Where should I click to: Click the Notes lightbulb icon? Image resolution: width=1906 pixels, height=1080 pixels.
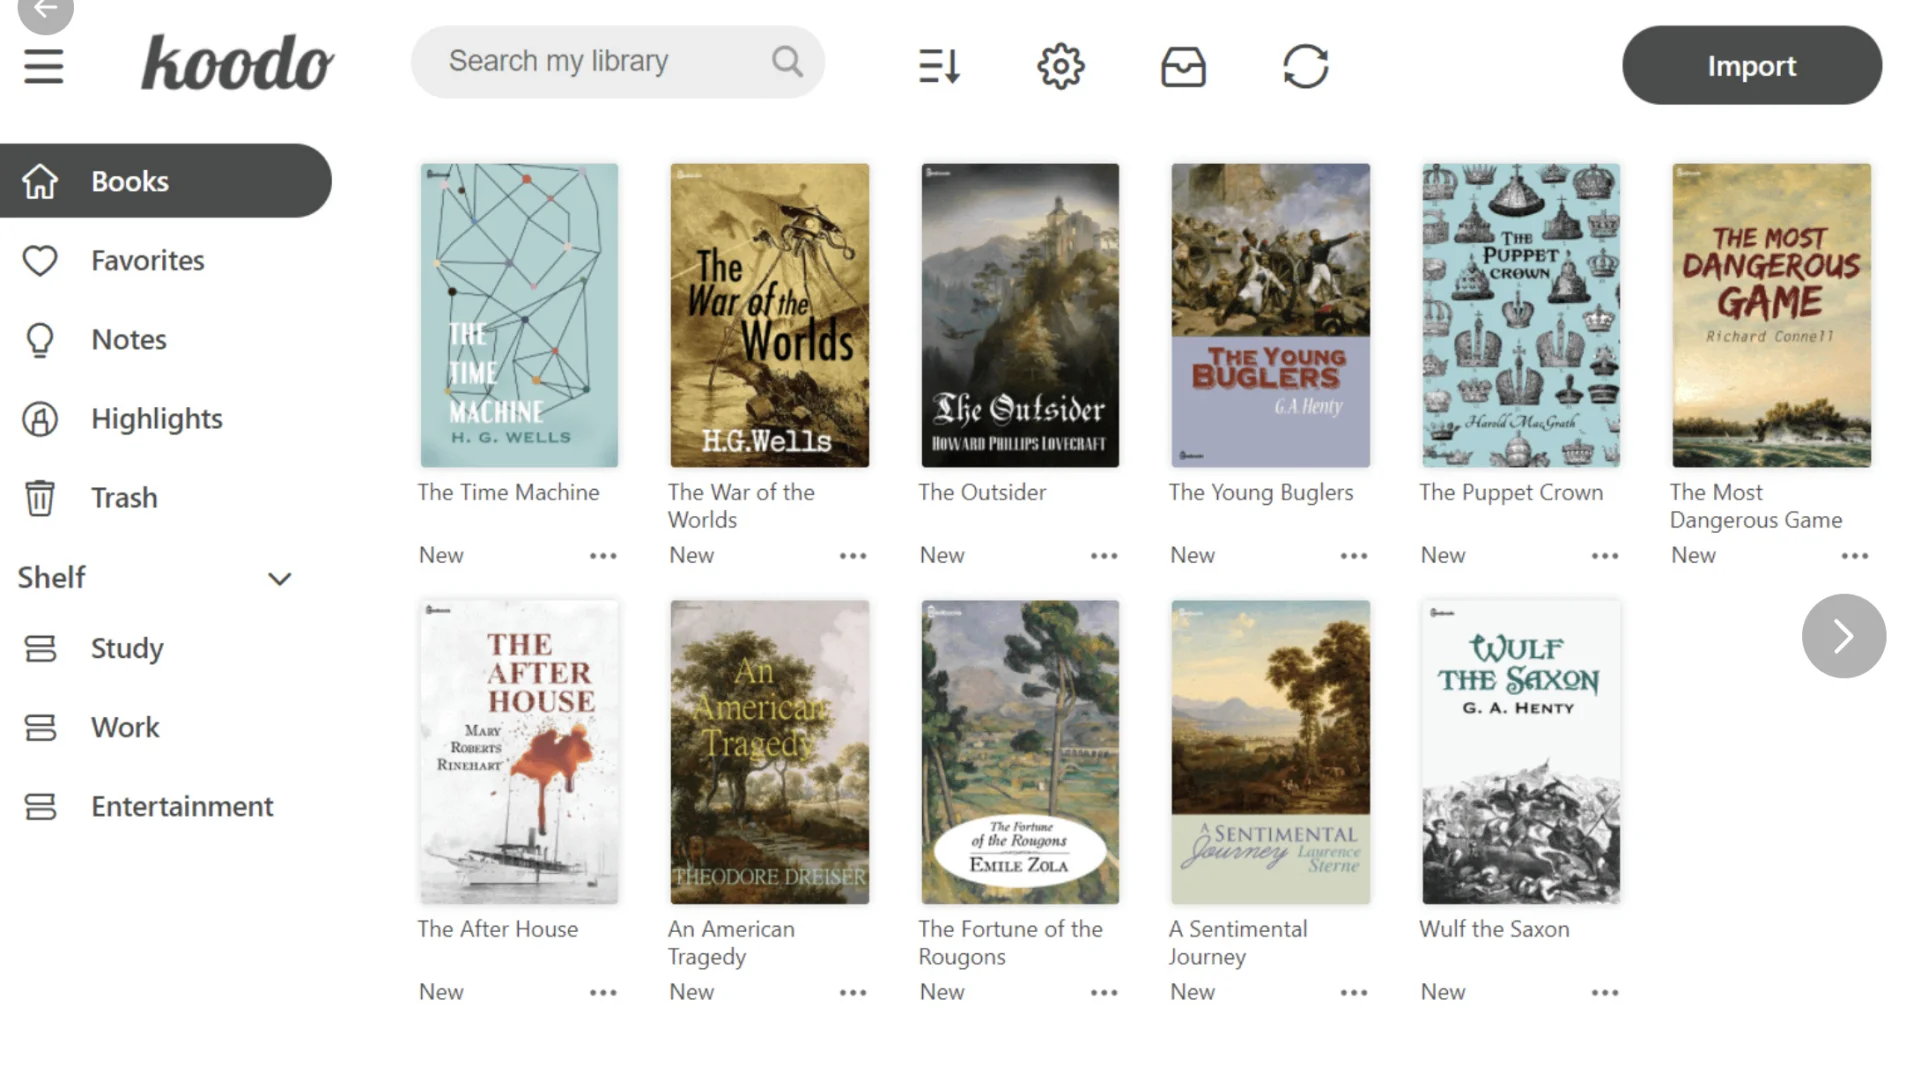pos(40,340)
